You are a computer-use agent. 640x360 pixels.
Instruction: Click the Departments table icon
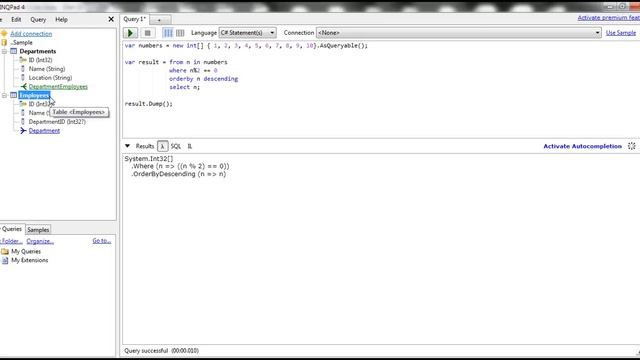click(x=13, y=51)
